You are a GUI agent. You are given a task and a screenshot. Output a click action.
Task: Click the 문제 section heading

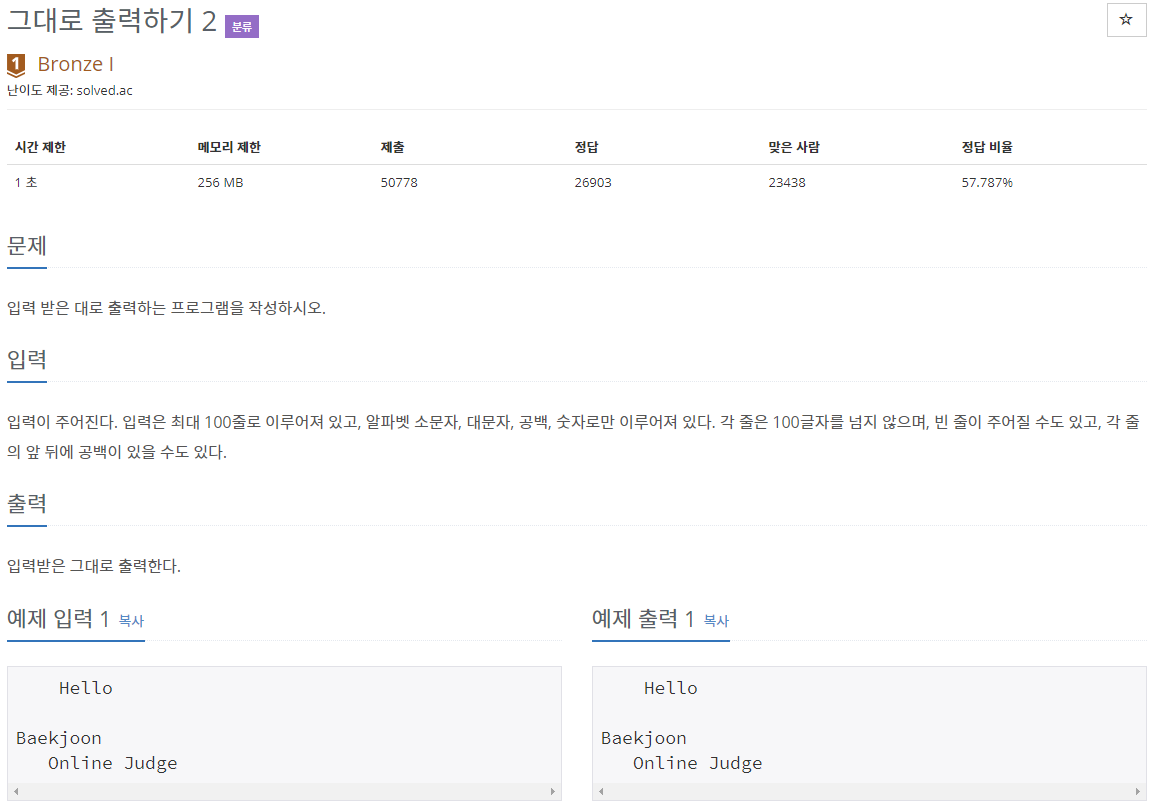[x=27, y=246]
